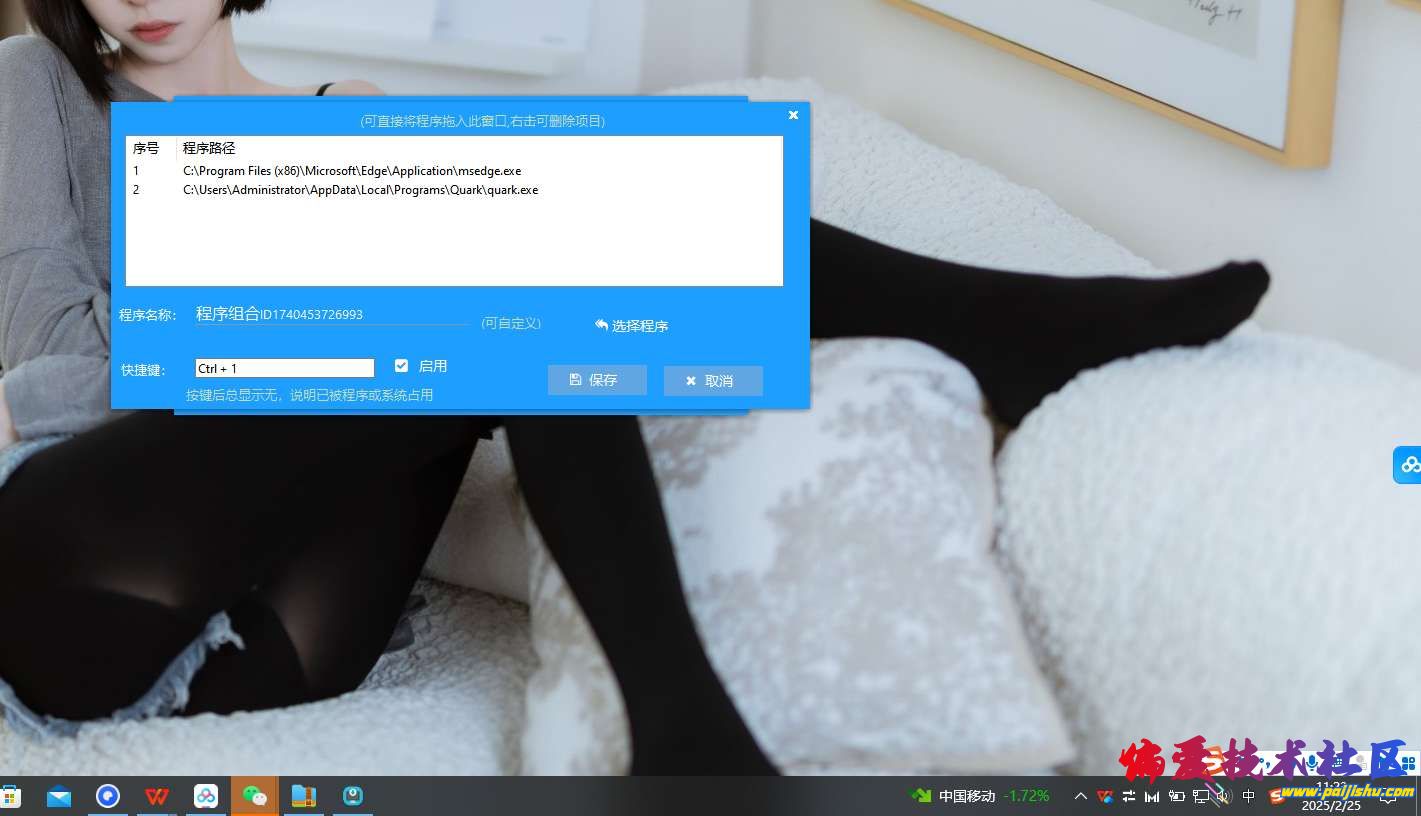
Task: Click the 程序路径 column header
Action: (x=209, y=148)
